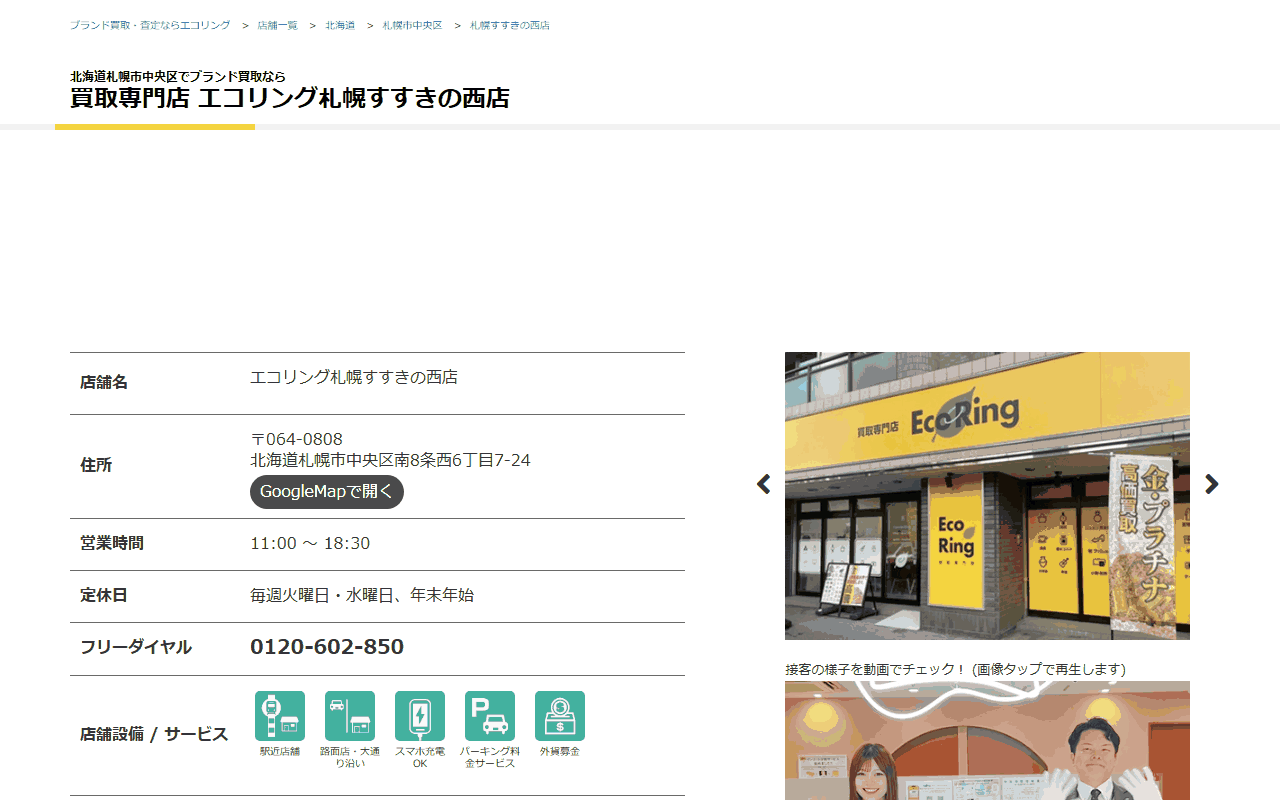Click the EcoRing storefront photo
The width and height of the screenshot is (1280, 800).
[987, 496]
